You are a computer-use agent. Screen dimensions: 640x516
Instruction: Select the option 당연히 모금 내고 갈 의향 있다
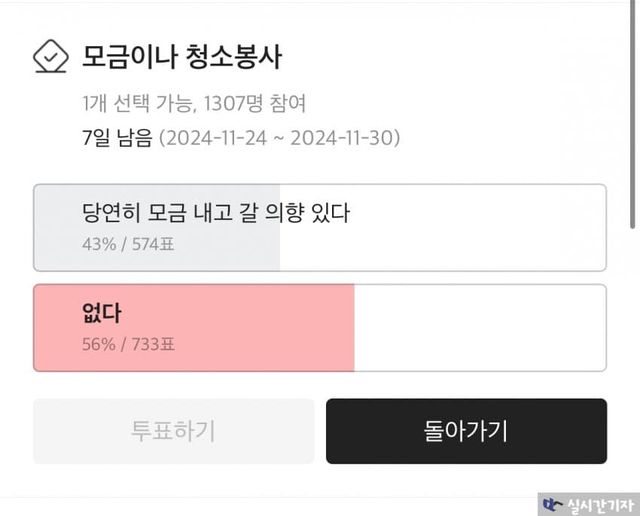pyautogui.click(x=216, y=212)
